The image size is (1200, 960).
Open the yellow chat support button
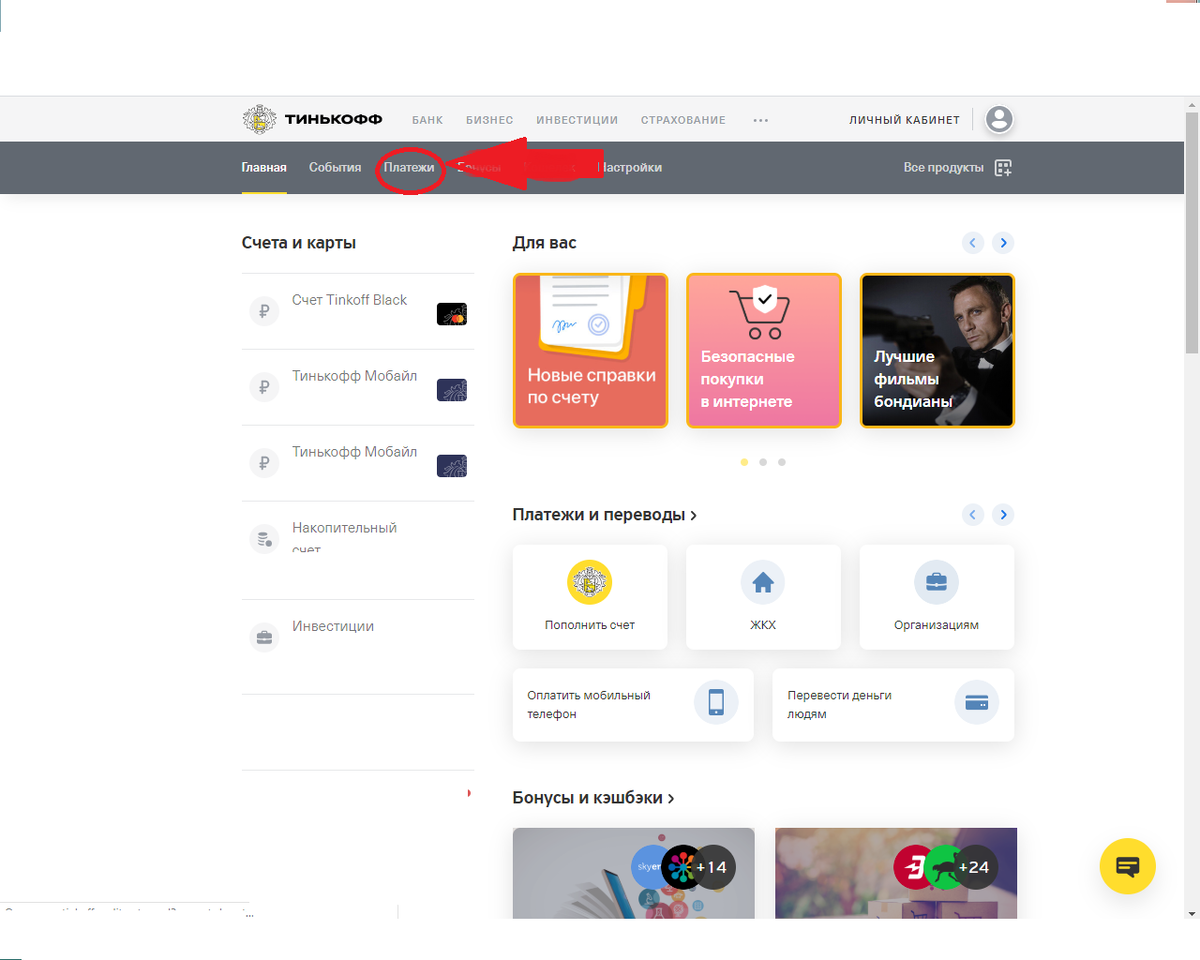[1128, 866]
